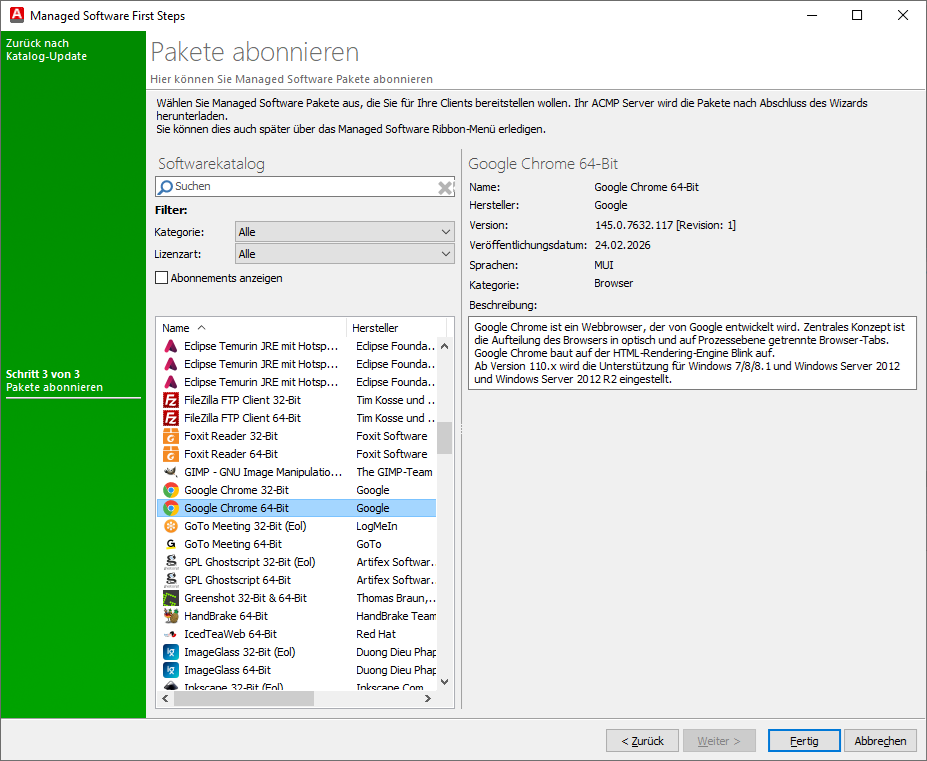Cancel the wizard with Abbrechen
Screen dimensions: 927x761
[x=880, y=741]
